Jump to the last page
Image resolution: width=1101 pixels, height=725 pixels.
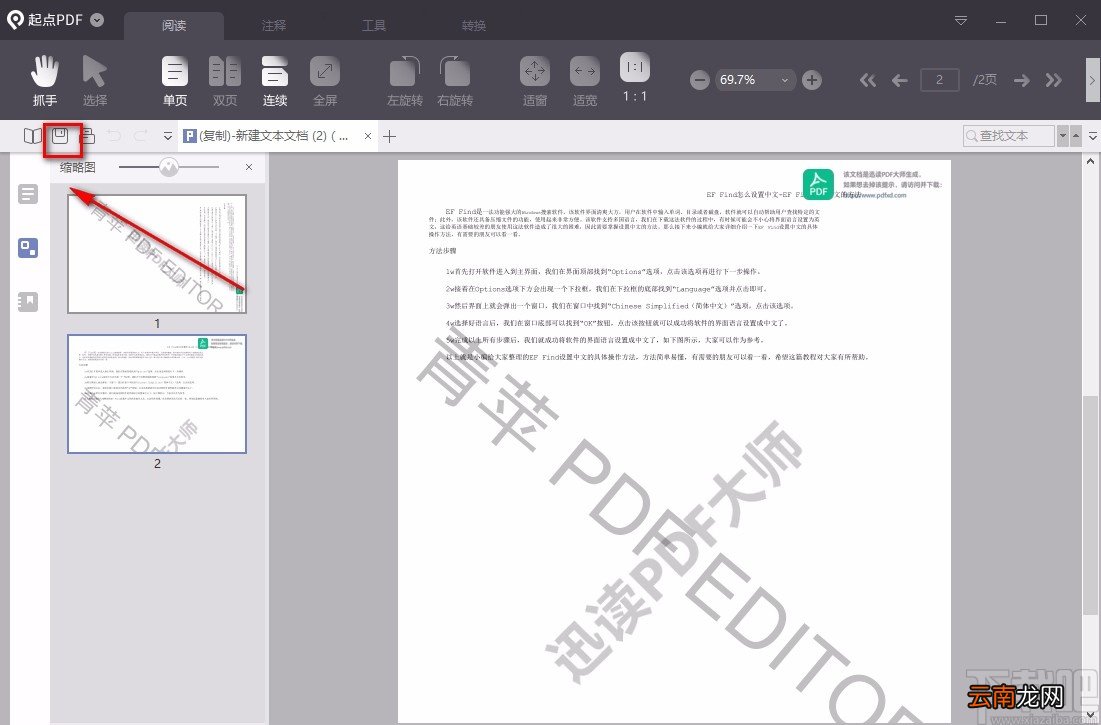click(x=1053, y=80)
